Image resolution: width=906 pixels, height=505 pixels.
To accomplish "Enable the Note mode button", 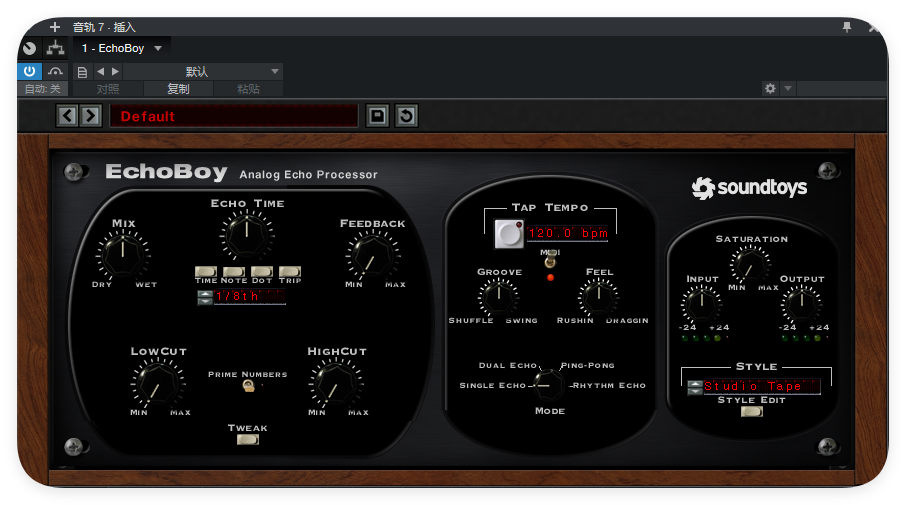I will click(234, 272).
